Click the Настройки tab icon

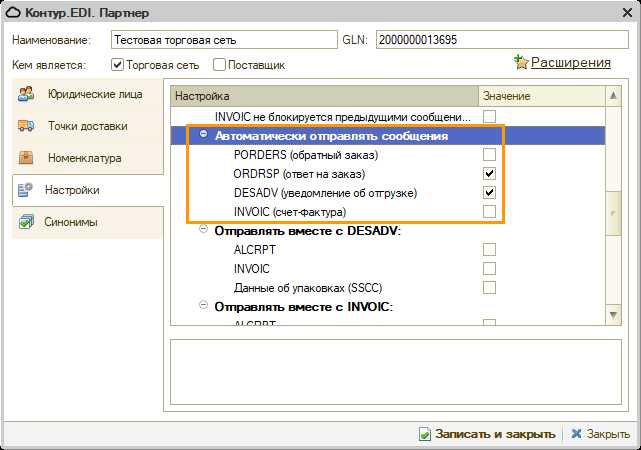coord(25,190)
